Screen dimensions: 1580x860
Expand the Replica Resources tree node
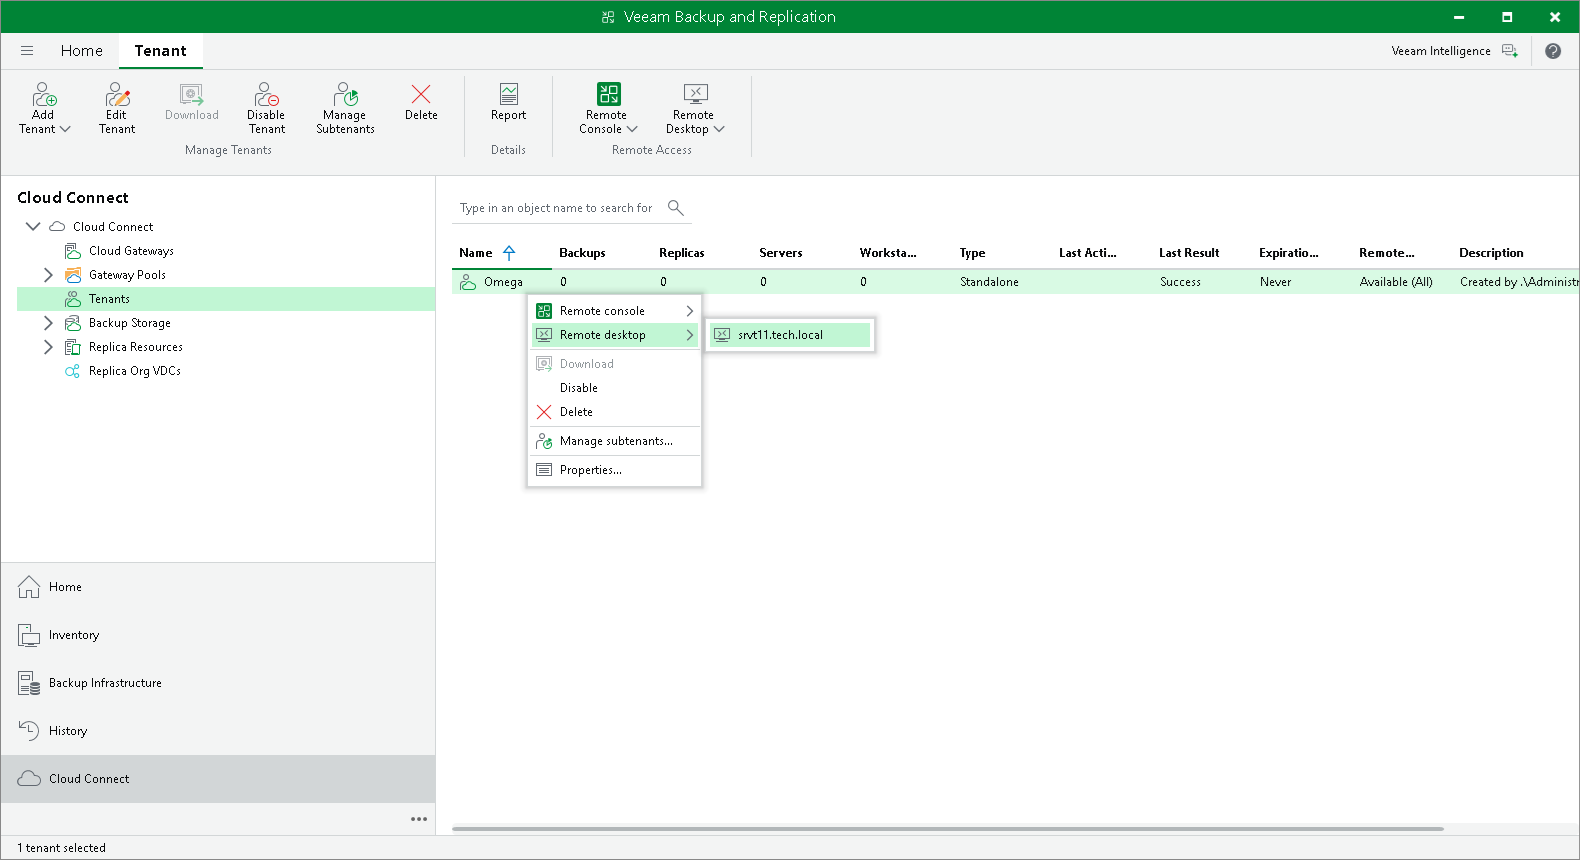[x=48, y=347]
